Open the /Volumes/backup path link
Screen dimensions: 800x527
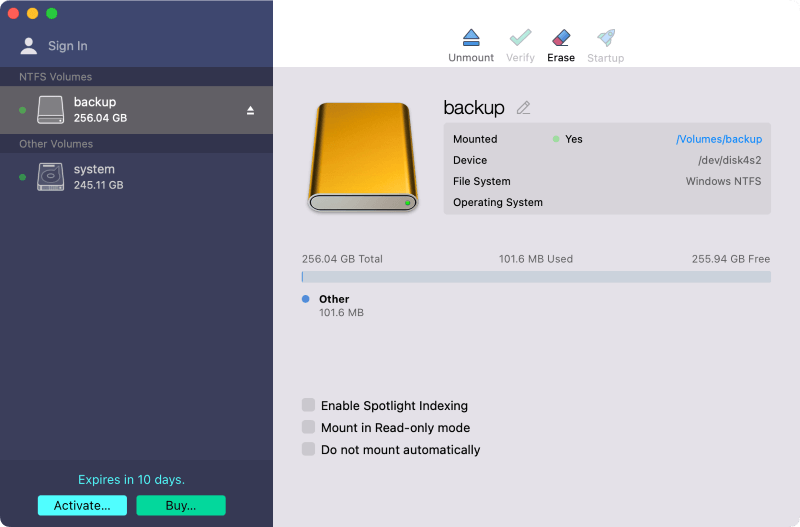pyautogui.click(x=718, y=139)
